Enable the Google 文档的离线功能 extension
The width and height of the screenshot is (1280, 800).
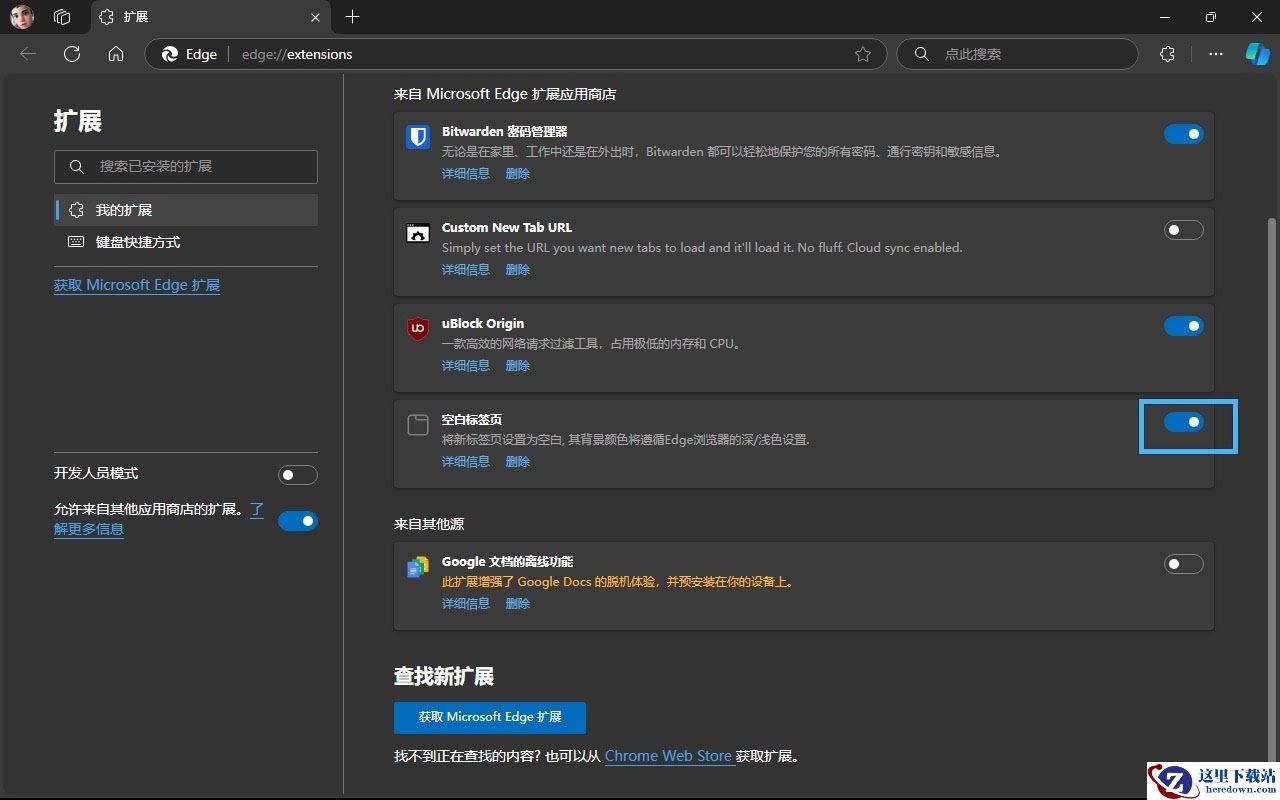(x=1184, y=564)
